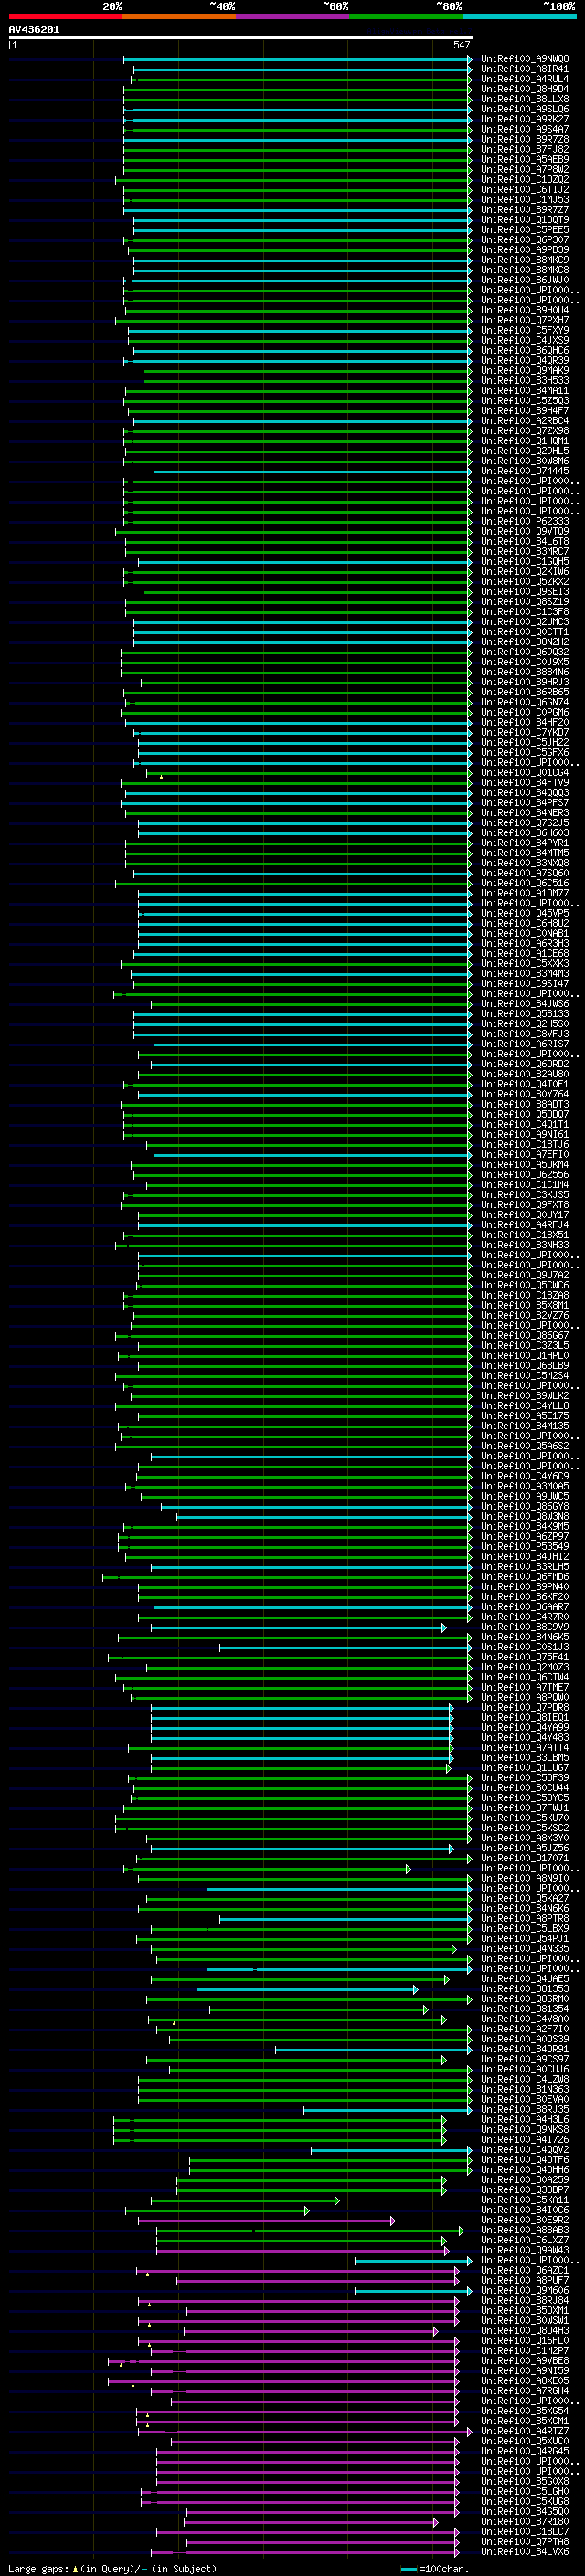Image resolution: width=585 pixels, height=2576 pixels.
Task: Open hit UniRef100_A9NWQ8
Action: click(x=525, y=59)
